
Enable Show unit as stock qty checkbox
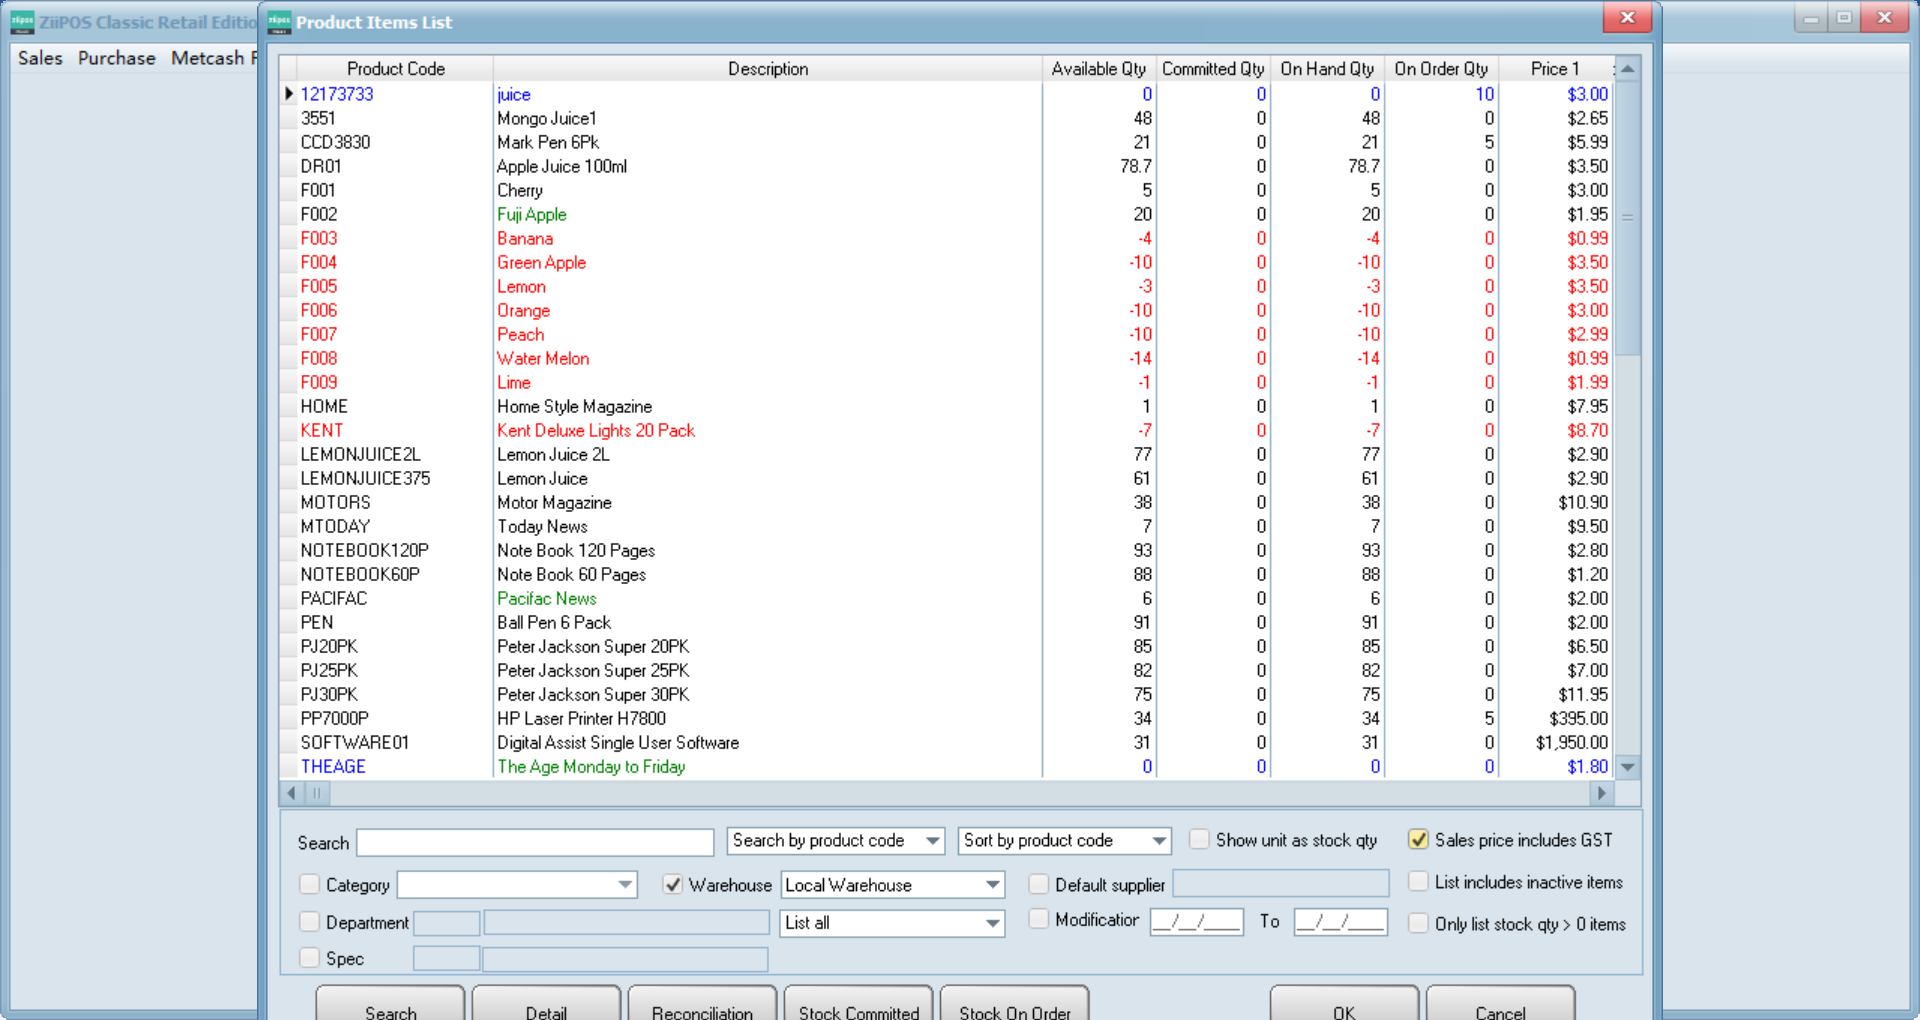[1199, 840]
